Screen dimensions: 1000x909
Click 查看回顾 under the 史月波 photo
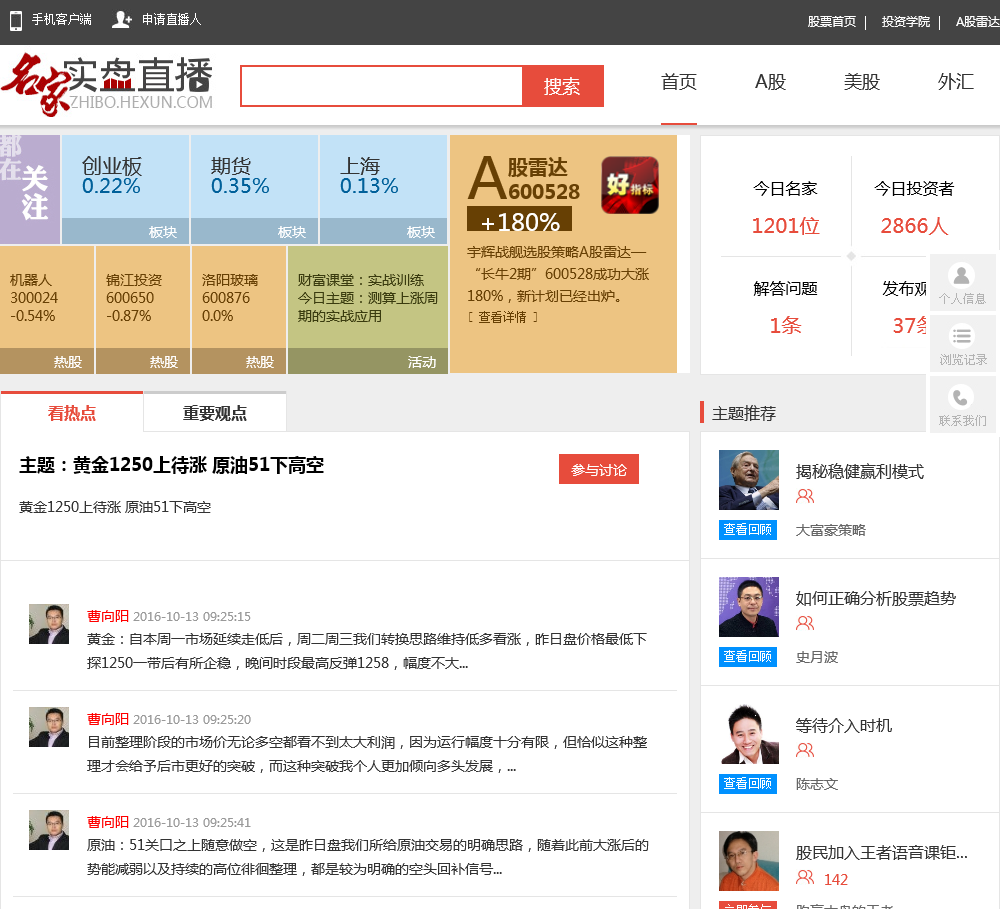coord(748,657)
